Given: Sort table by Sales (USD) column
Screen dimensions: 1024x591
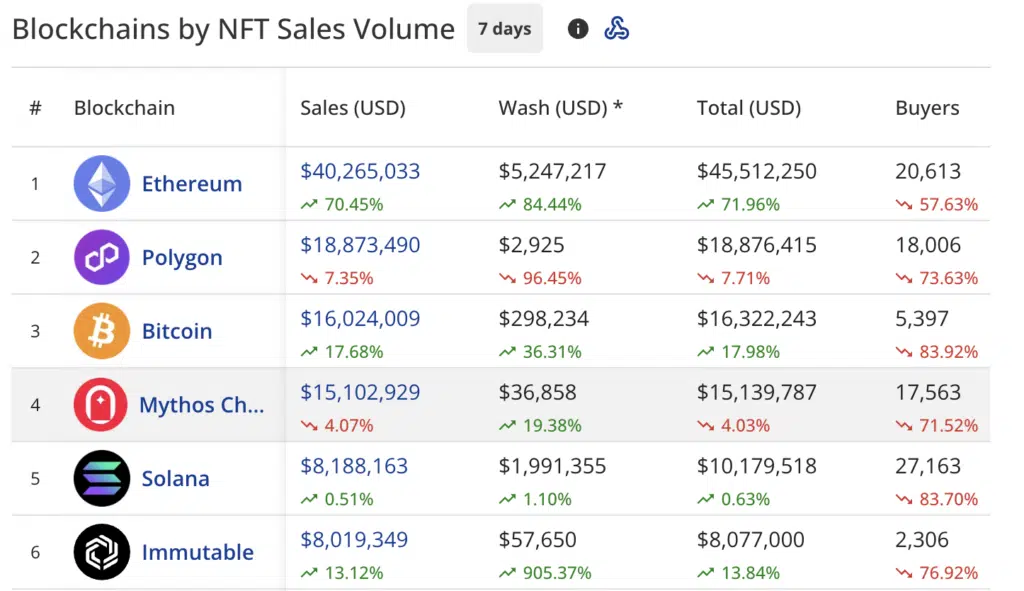Looking at the screenshot, I should pos(353,108).
